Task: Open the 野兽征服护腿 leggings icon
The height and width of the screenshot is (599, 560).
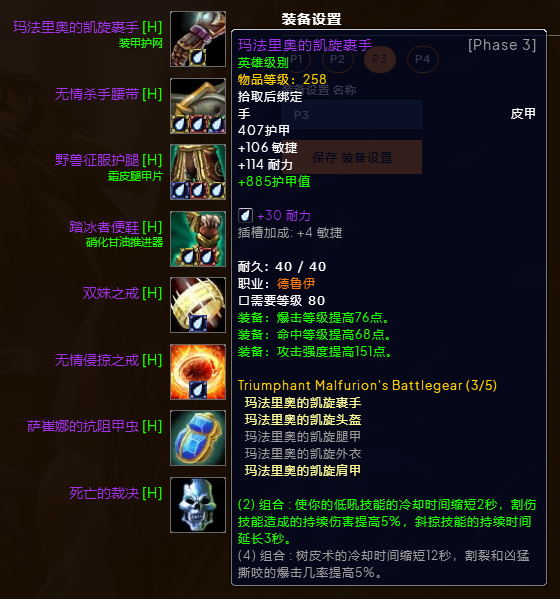Action: tap(198, 172)
